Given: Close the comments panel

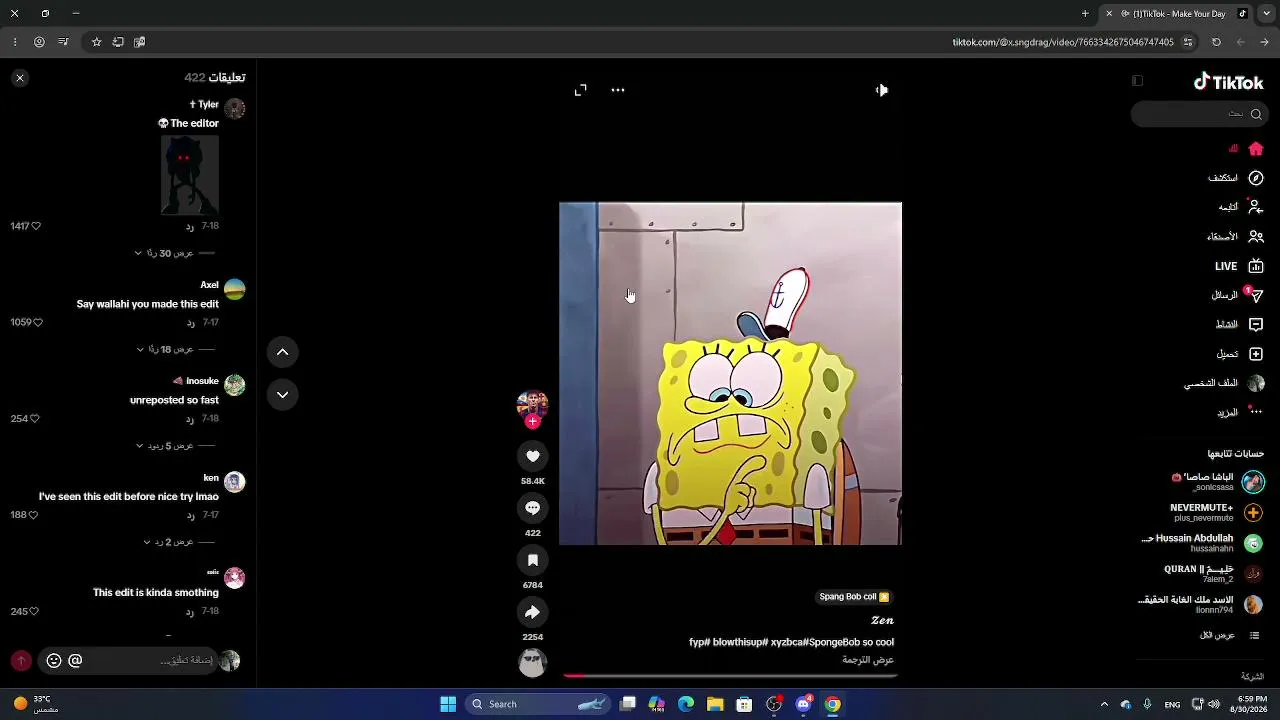Looking at the screenshot, I should click(x=20, y=78).
